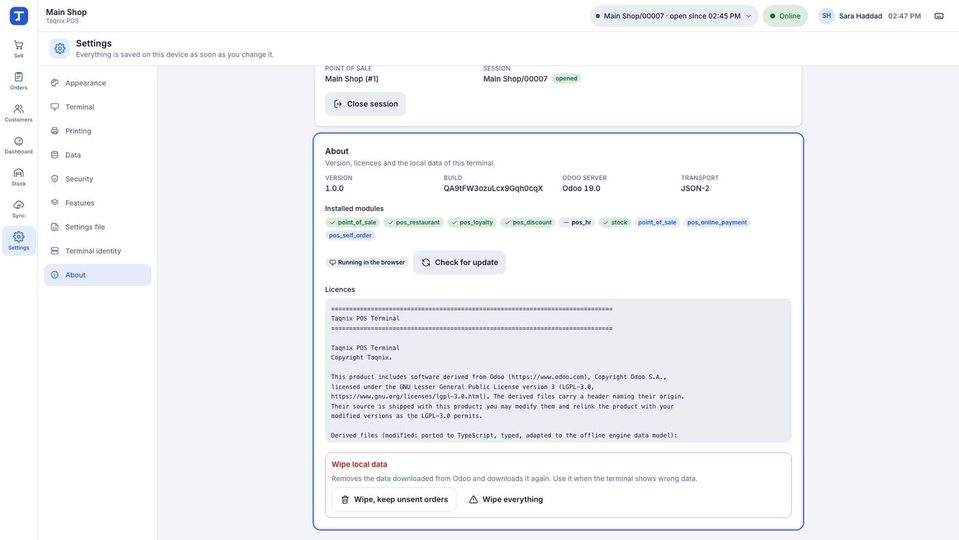
Task: Click the pos_online_payment module tag
Action: tap(717, 223)
